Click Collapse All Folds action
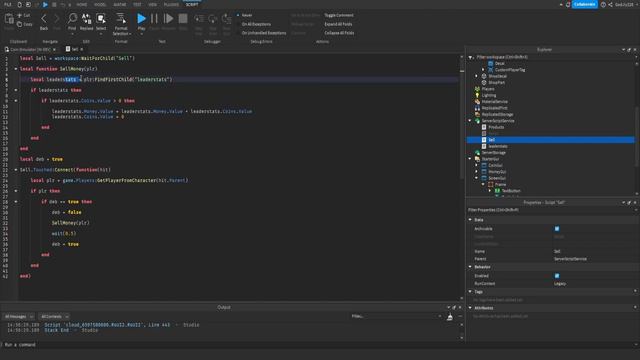The height and width of the screenshot is (360, 640). 339,33
